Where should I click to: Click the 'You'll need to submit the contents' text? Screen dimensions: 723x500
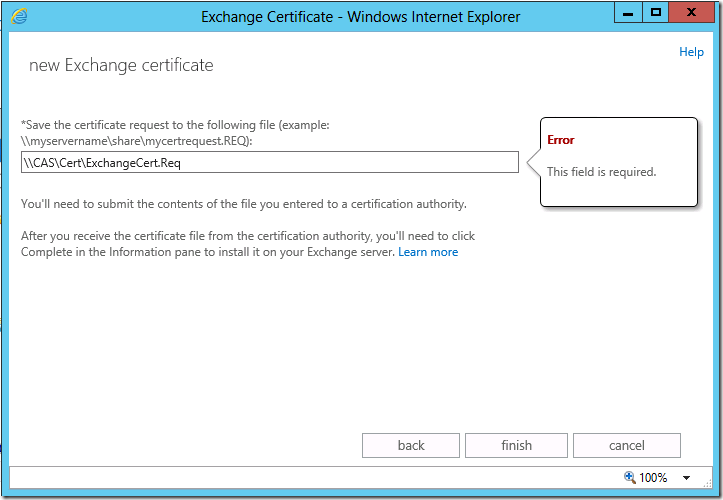[x=244, y=204]
